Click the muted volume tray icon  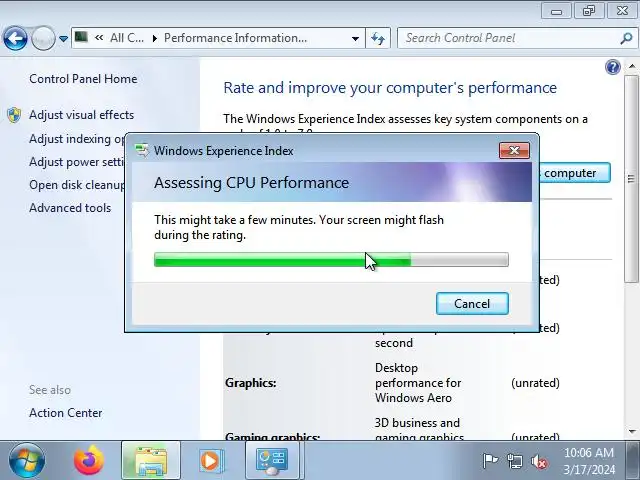pyautogui.click(x=539, y=461)
